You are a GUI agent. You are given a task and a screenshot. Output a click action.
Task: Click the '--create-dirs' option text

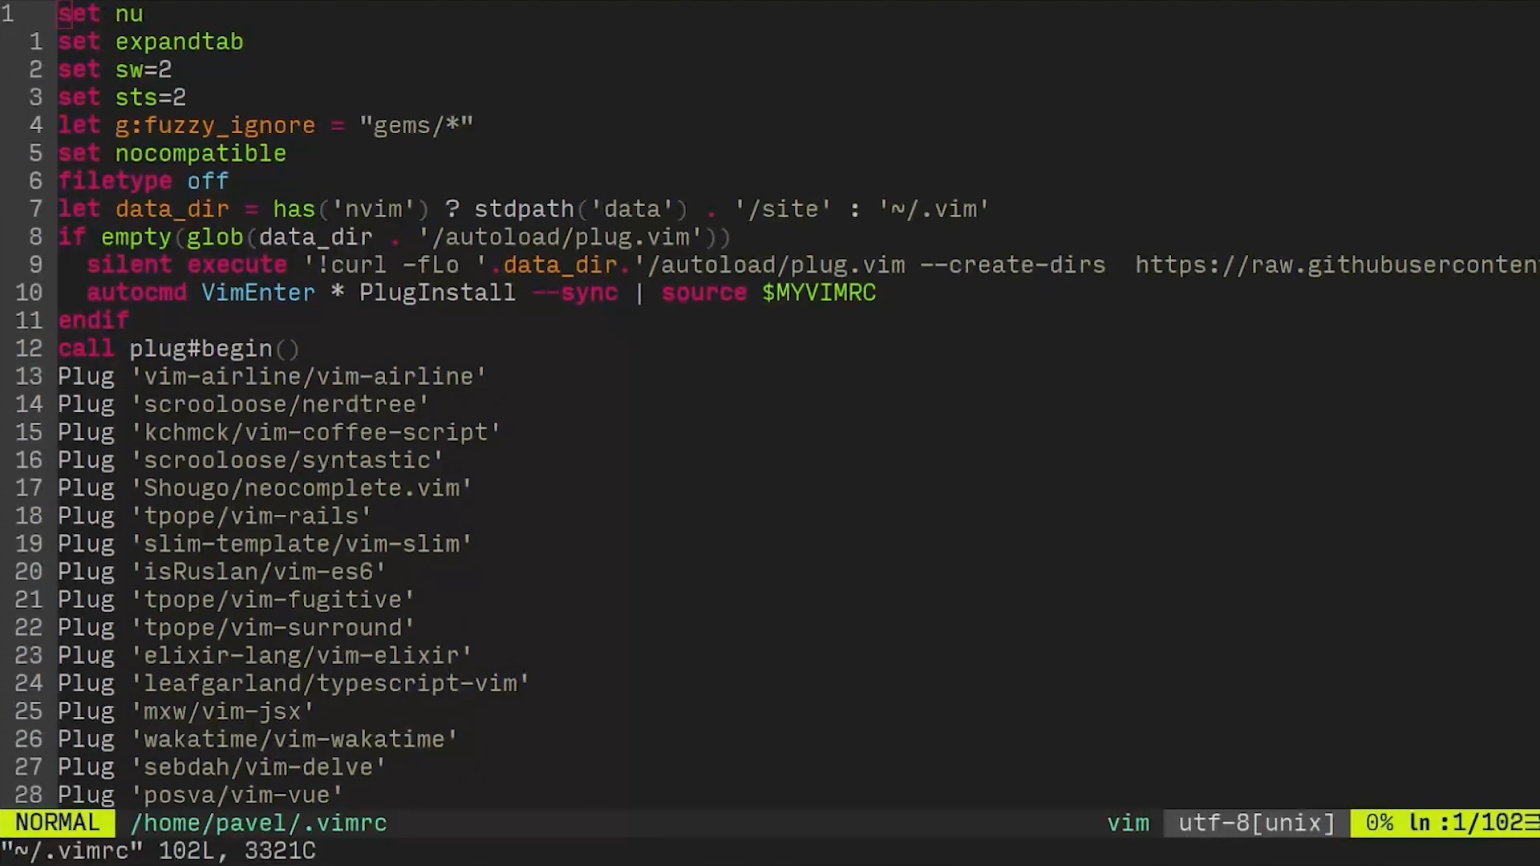click(x=1012, y=266)
